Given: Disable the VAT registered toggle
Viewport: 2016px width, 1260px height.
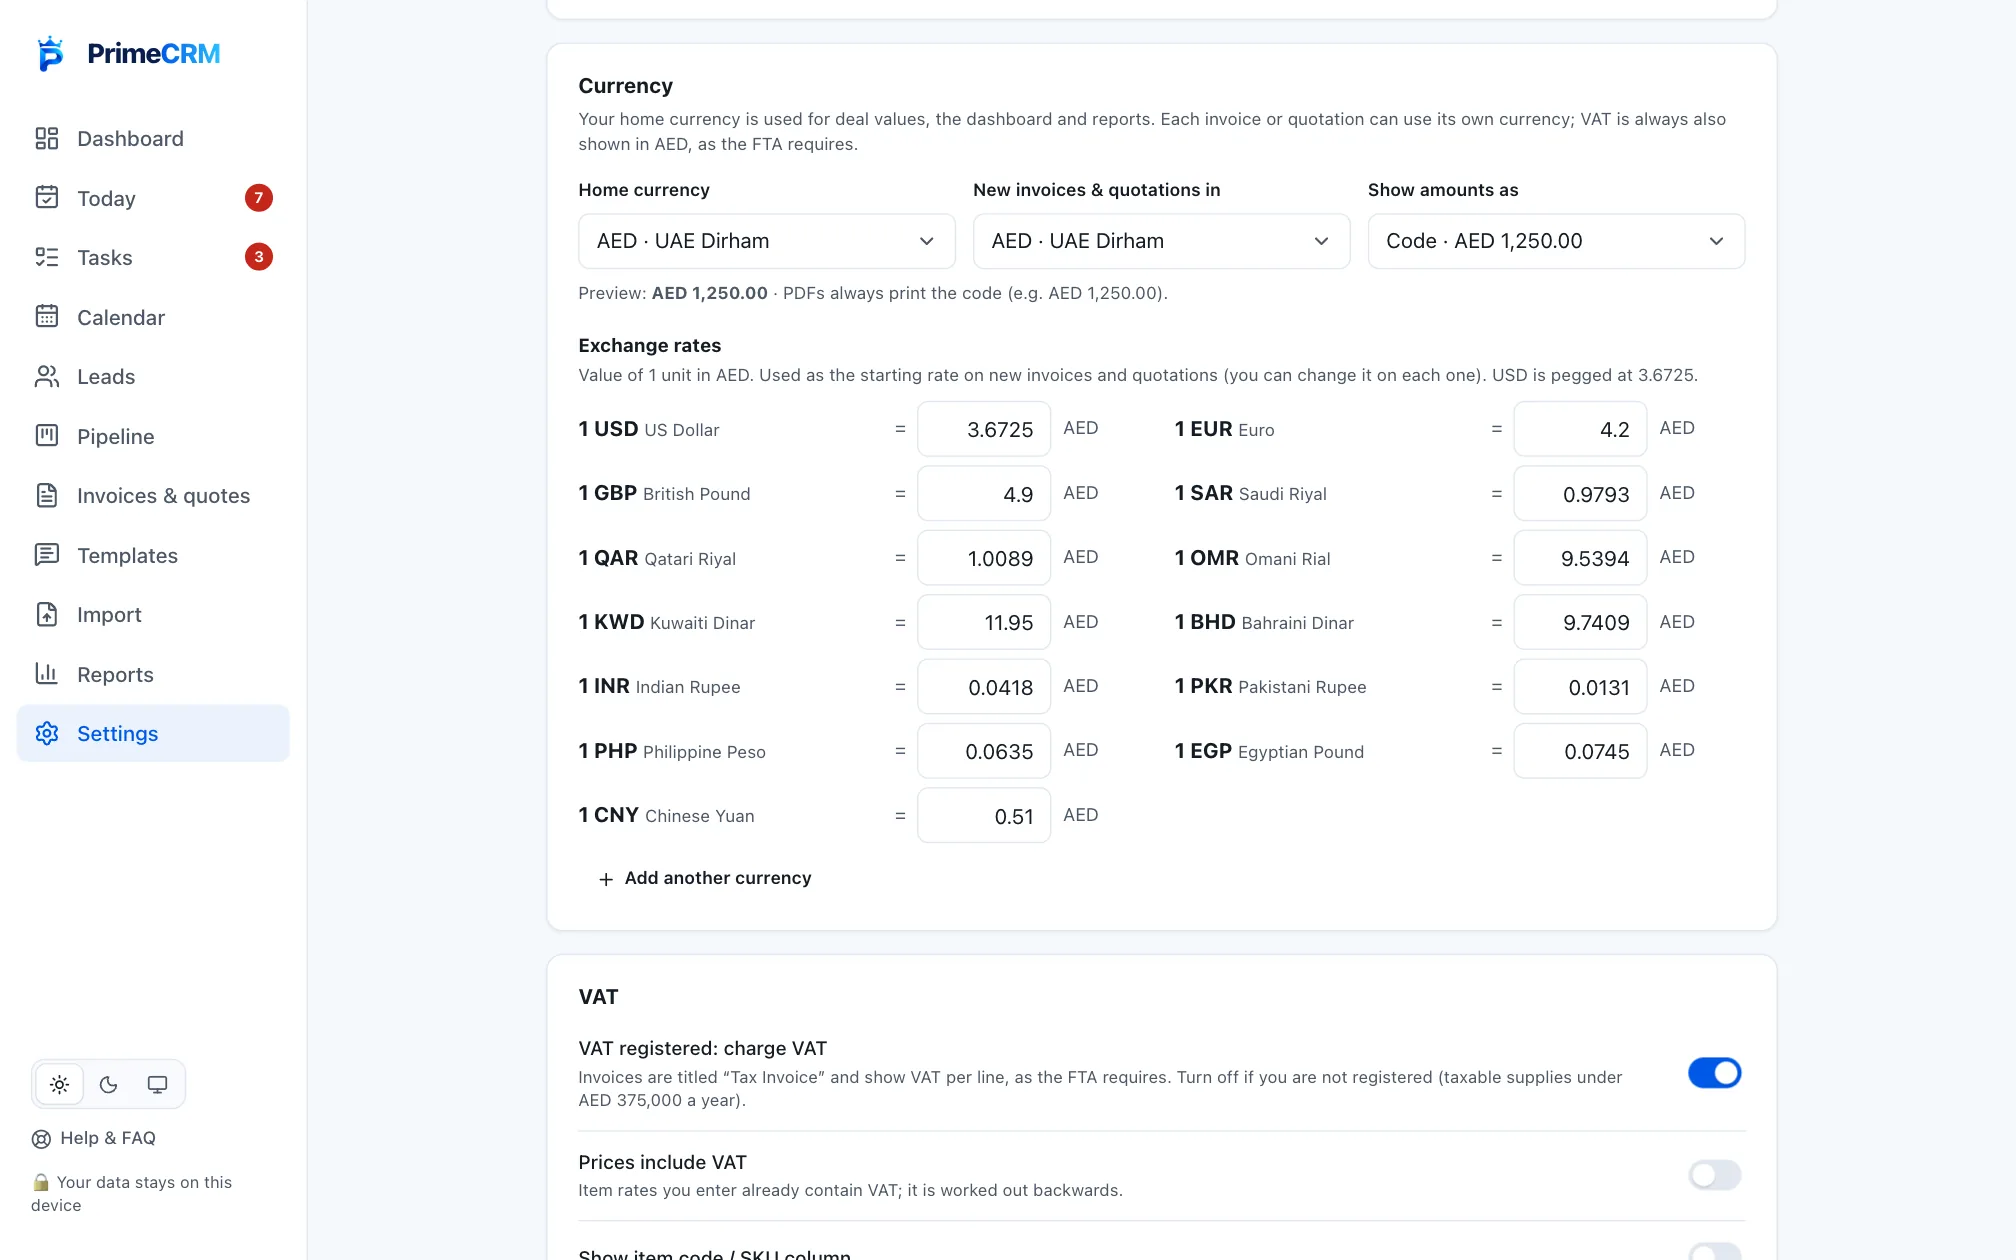Looking at the screenshot, I should (x=1714, y=1073).
